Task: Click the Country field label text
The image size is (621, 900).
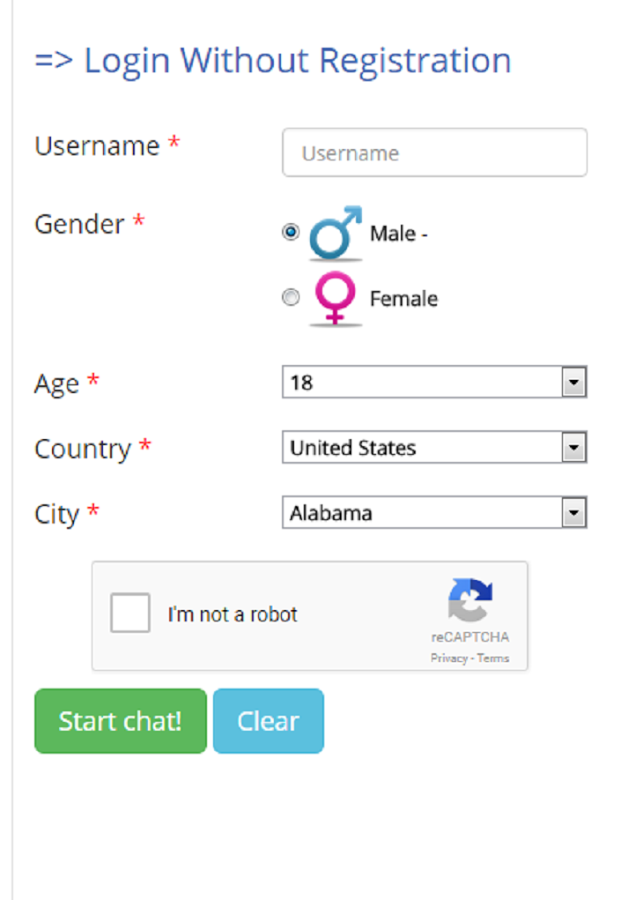Action: [x=82, y=449]
